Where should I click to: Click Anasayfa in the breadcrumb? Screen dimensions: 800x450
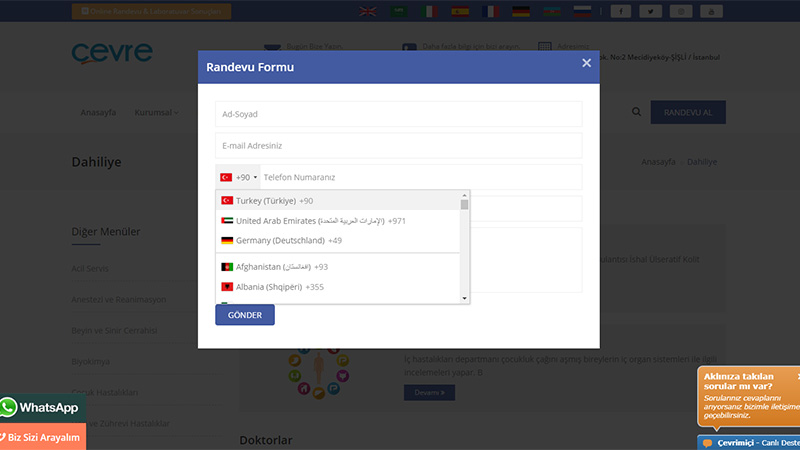pos(658,162)
